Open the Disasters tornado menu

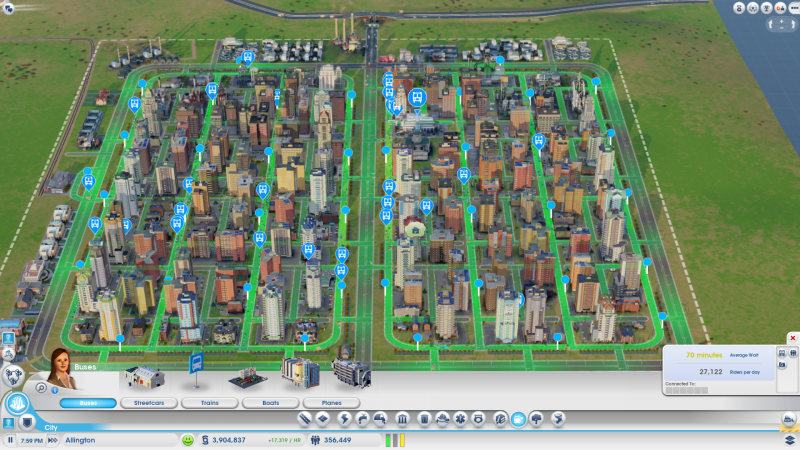pyautogui.click(x=558, y=419)
